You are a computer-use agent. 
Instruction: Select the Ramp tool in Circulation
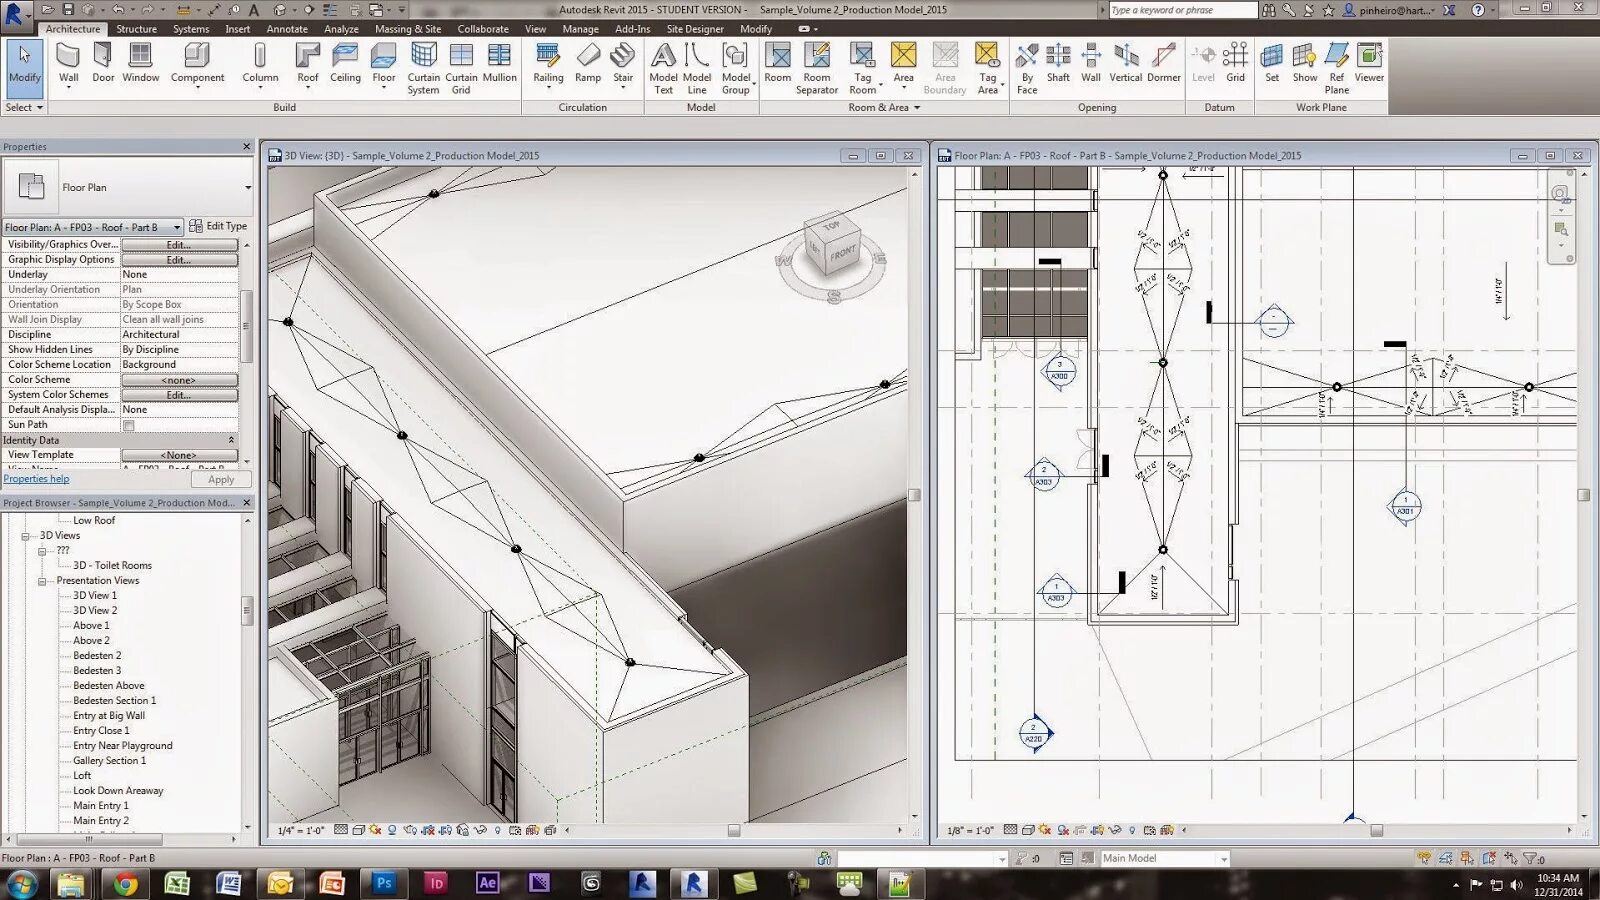588,63
